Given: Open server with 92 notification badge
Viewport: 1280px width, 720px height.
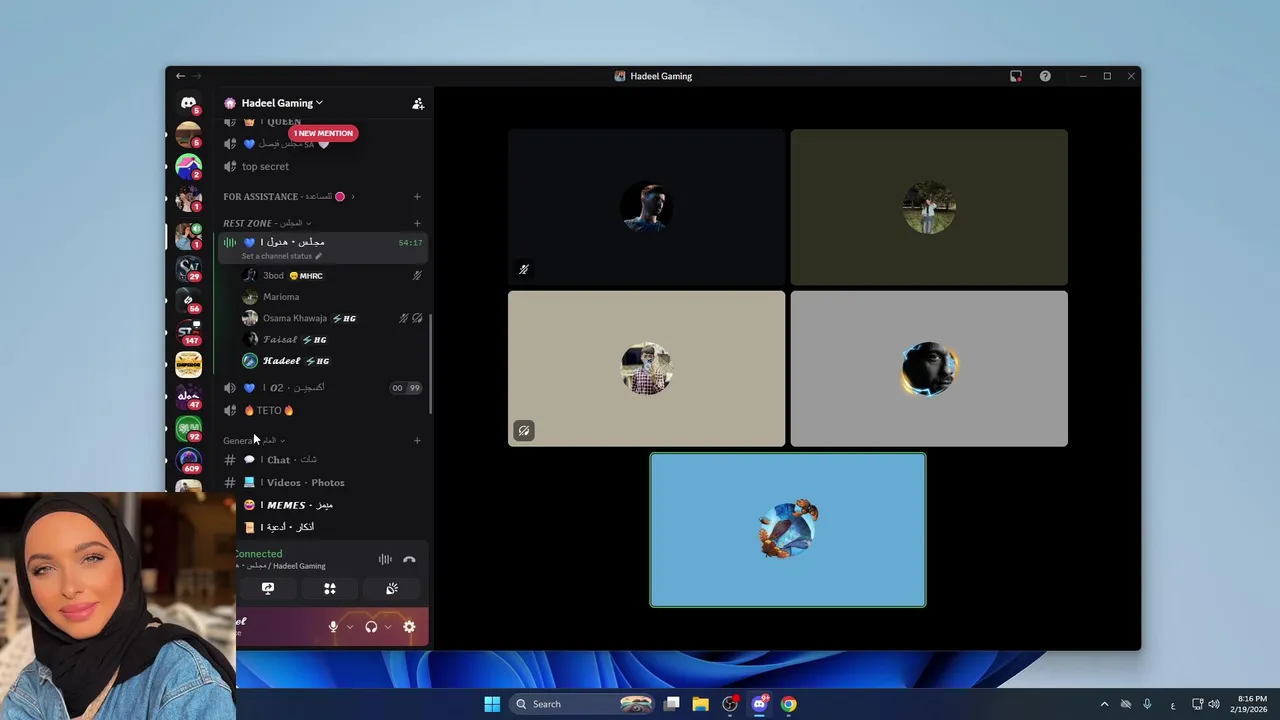Looking at the screenshot, I should coord(188,428).
